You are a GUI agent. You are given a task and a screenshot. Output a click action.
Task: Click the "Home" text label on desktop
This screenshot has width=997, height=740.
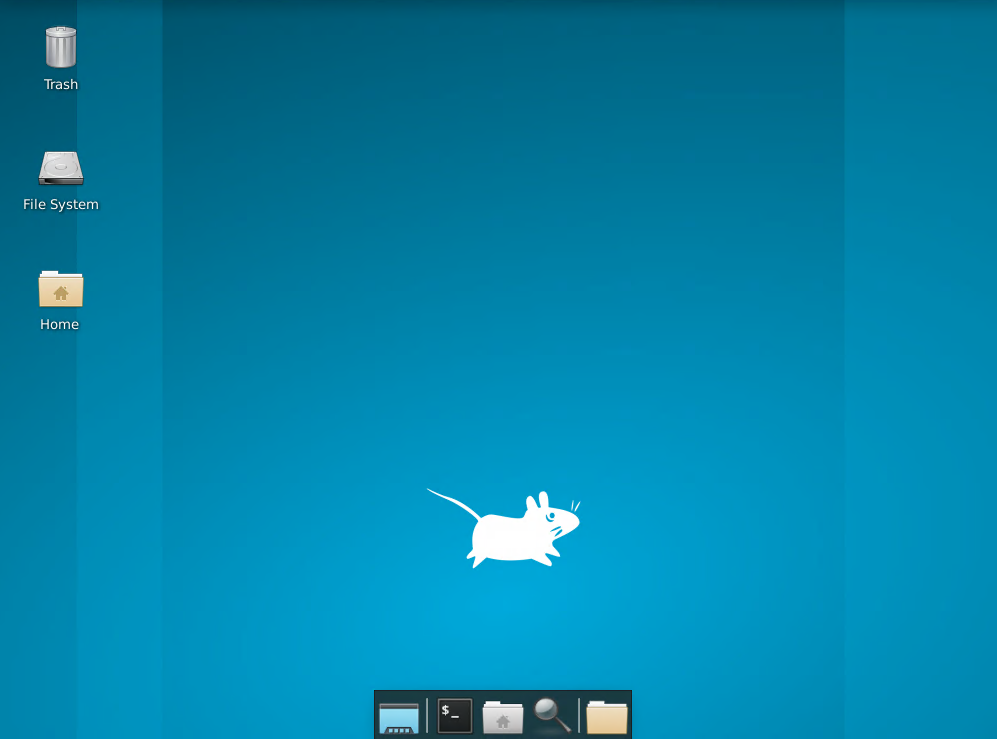point(60,325)
